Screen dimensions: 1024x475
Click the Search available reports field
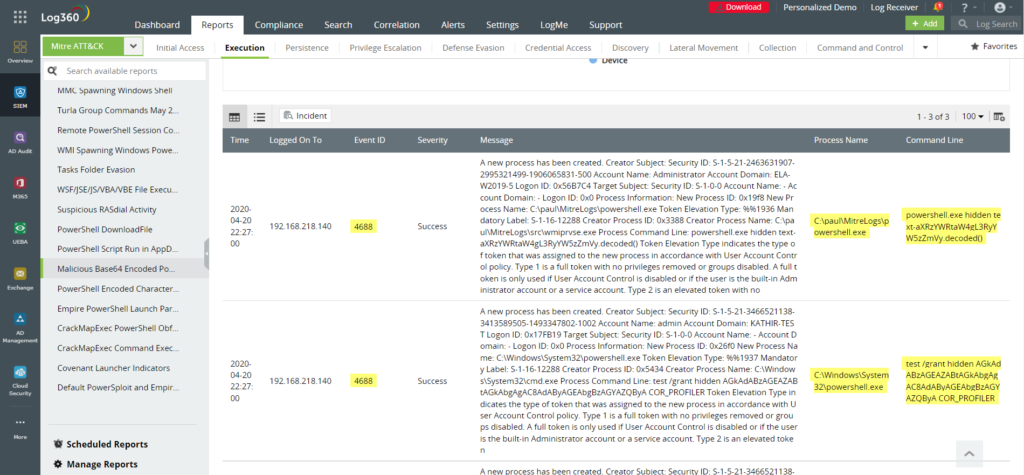click(128, 71)
